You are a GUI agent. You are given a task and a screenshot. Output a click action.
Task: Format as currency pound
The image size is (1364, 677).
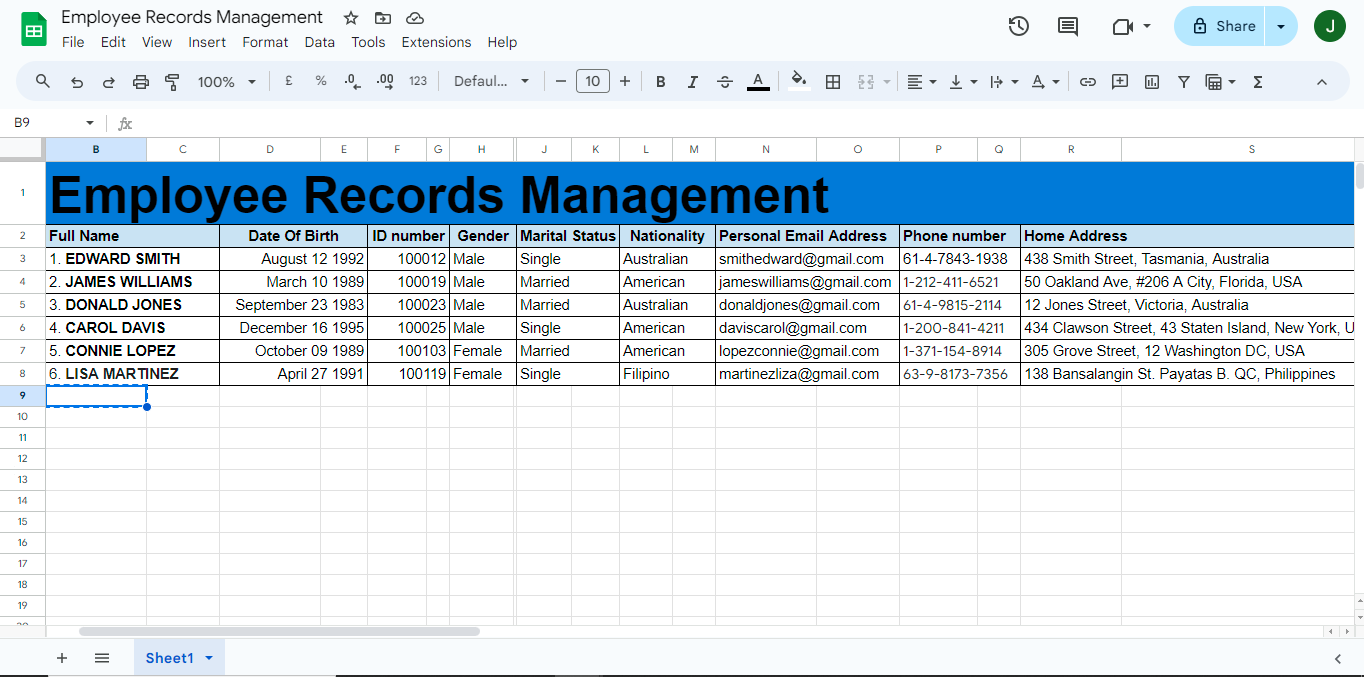coord(288,82)
